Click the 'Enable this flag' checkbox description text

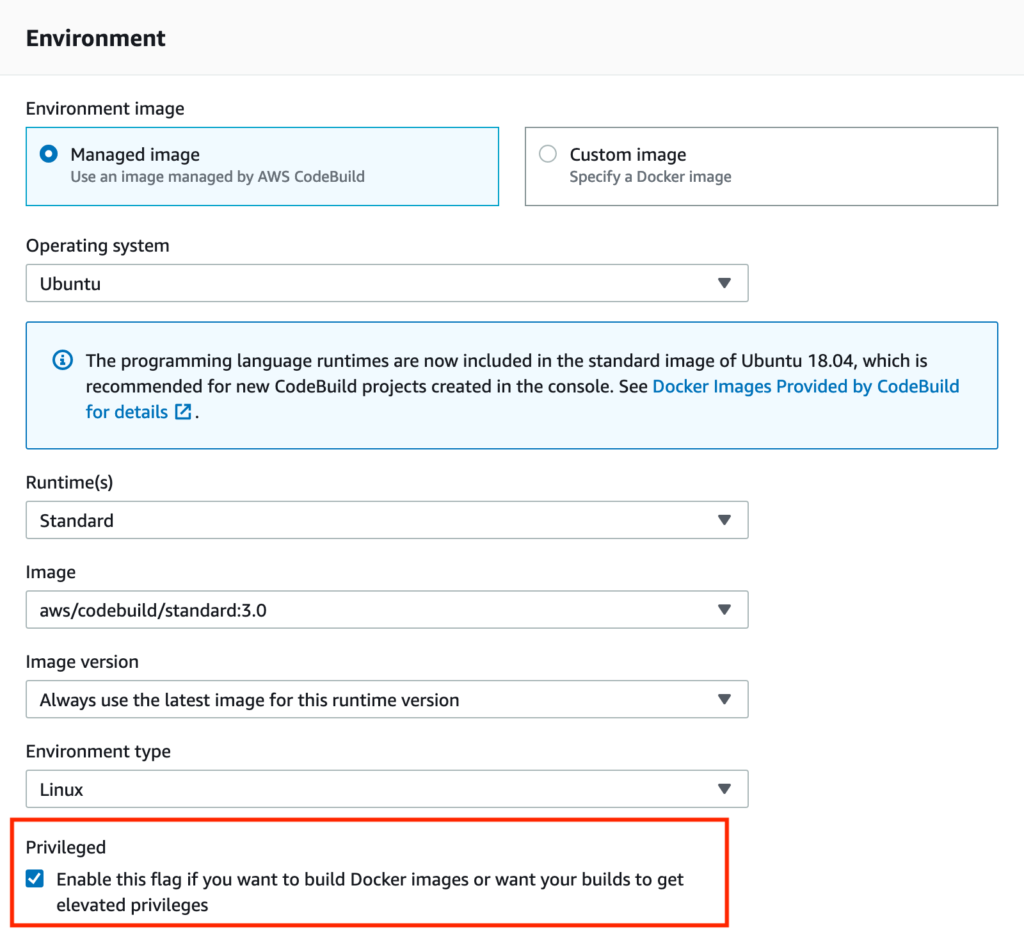click(370, 892)
